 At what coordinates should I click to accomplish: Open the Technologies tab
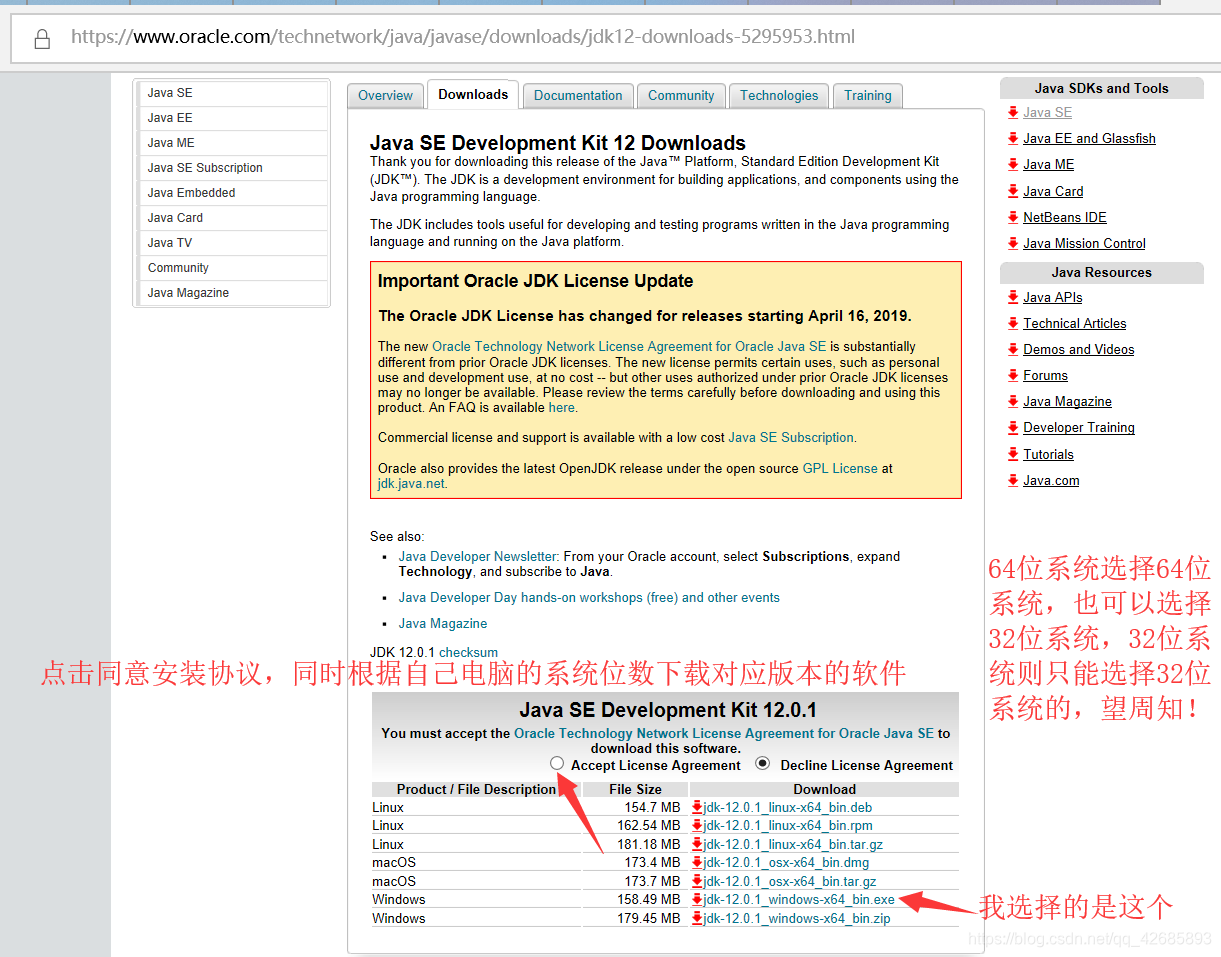pos(779,96)
